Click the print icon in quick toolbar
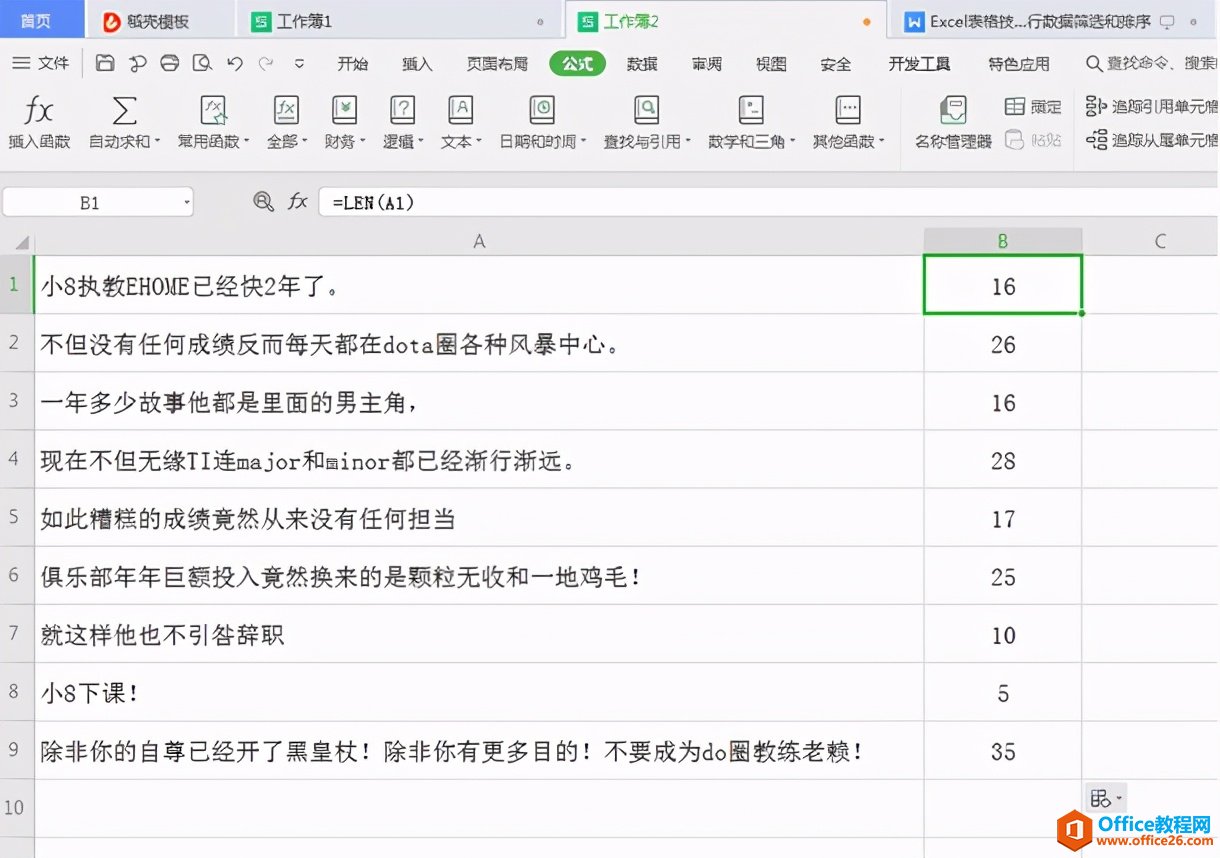 170,63
